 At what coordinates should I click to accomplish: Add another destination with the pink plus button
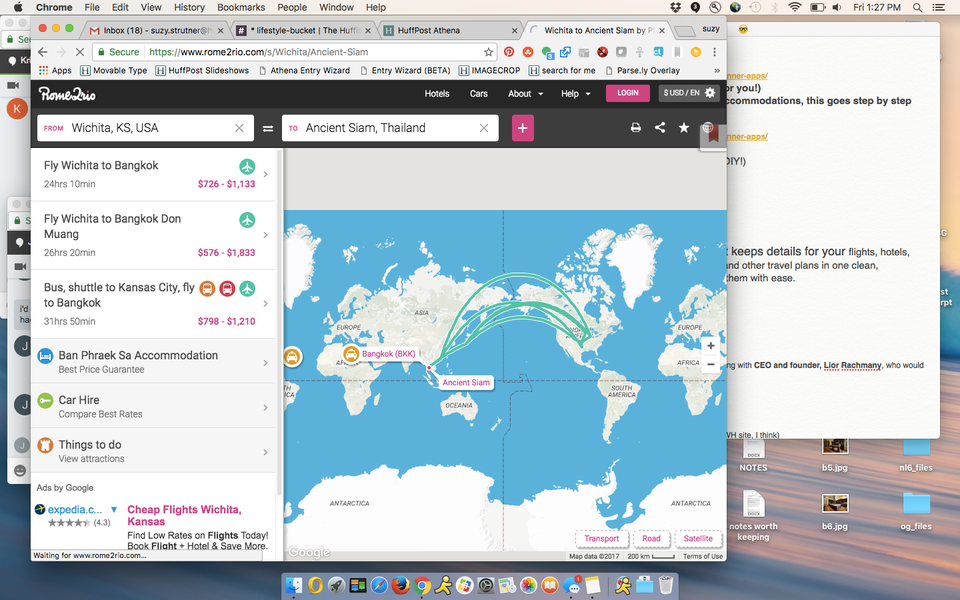click(522, 128)
